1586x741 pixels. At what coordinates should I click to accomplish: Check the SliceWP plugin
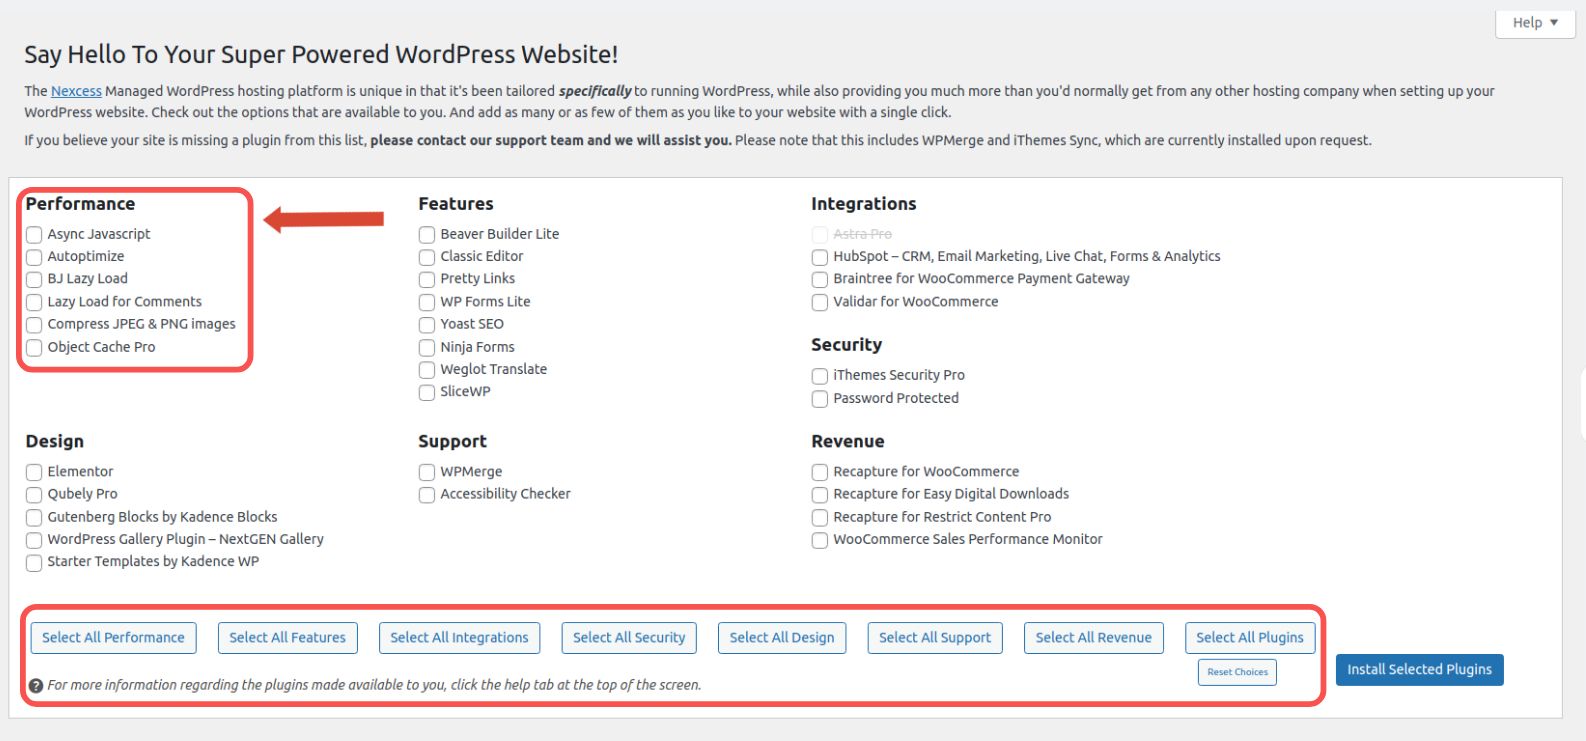(x=427, y=392)
